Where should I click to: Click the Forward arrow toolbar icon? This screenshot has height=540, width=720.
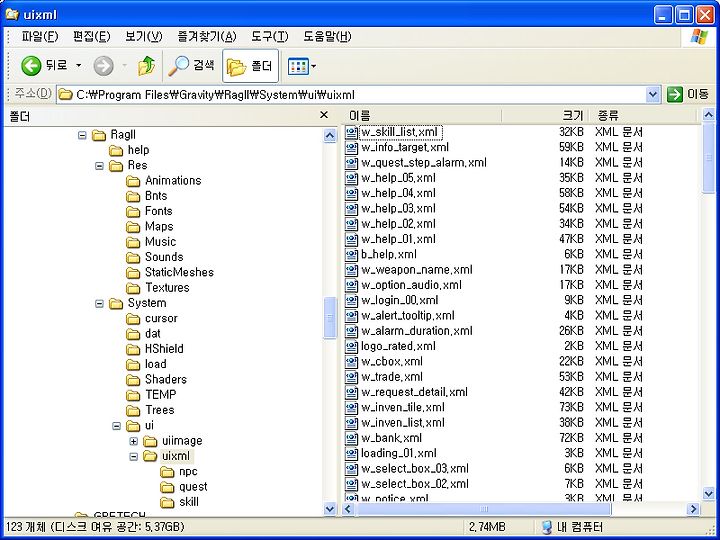tap(103, 66)
